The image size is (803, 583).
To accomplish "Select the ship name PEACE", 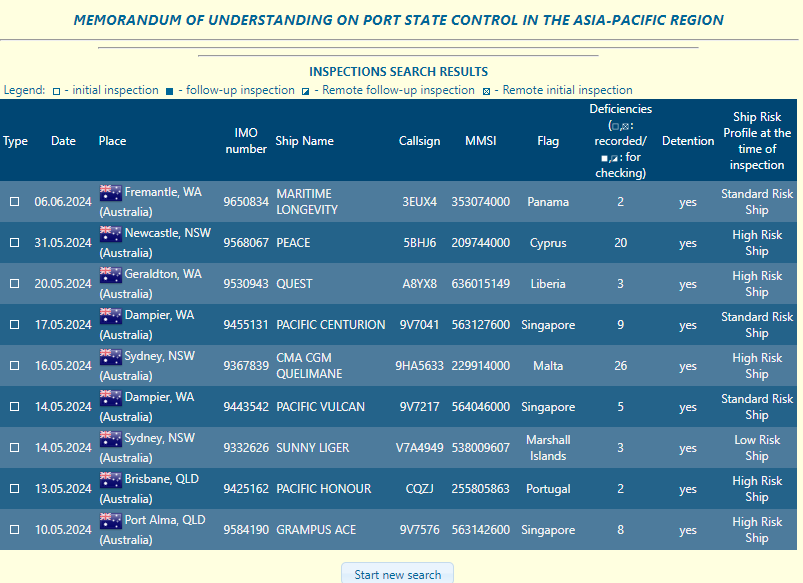I will (x=293, y=242).
